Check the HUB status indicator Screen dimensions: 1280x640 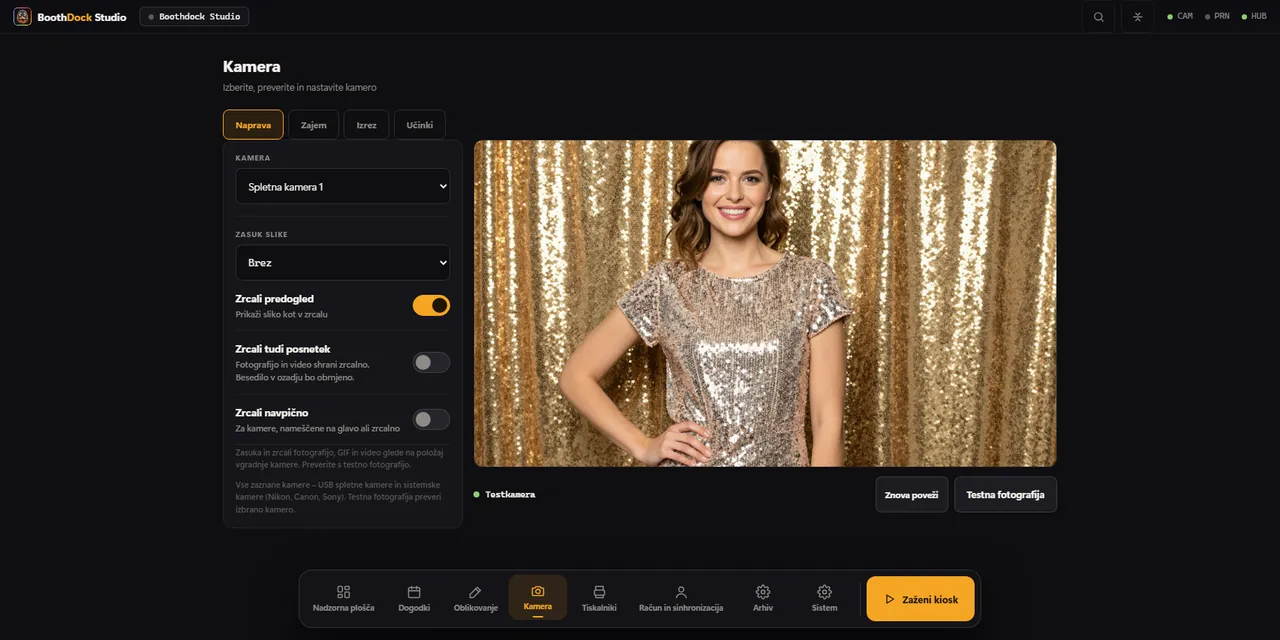(1254, 17)
